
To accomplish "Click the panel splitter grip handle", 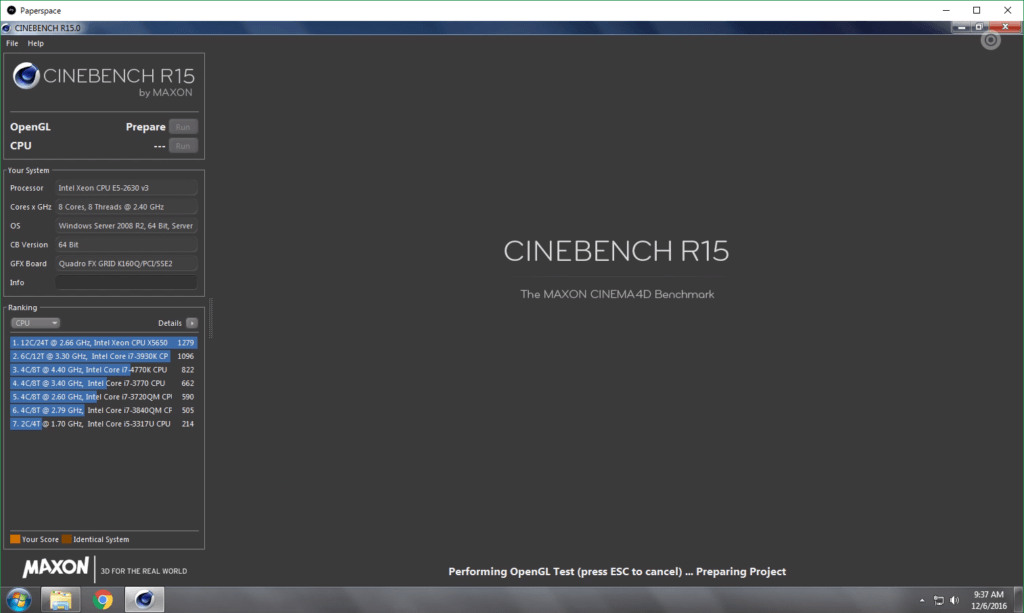I will [210, 318].
